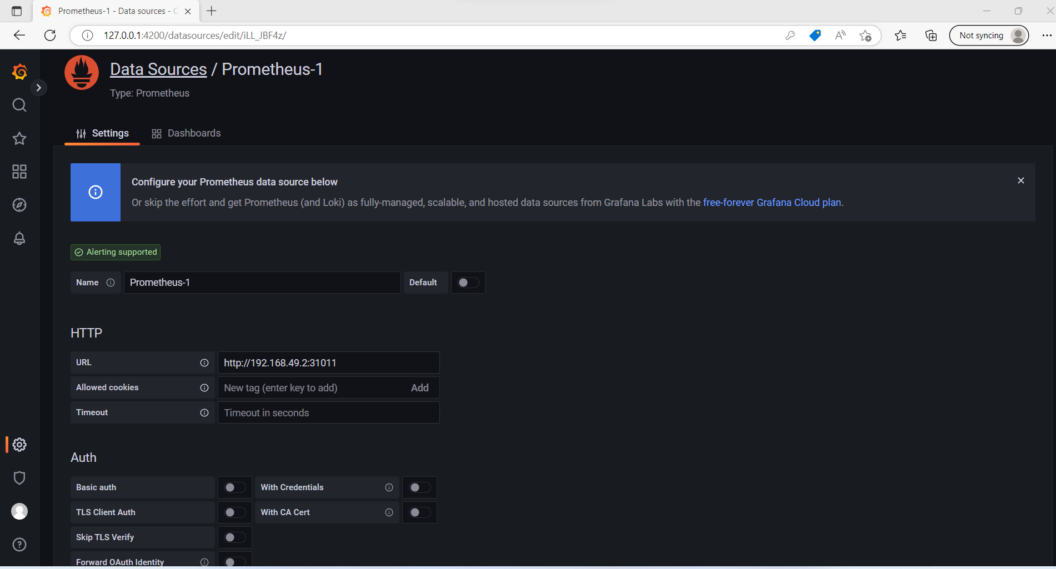
Task: Open the Alerting bell icon
Action: (x=19, y=238)
